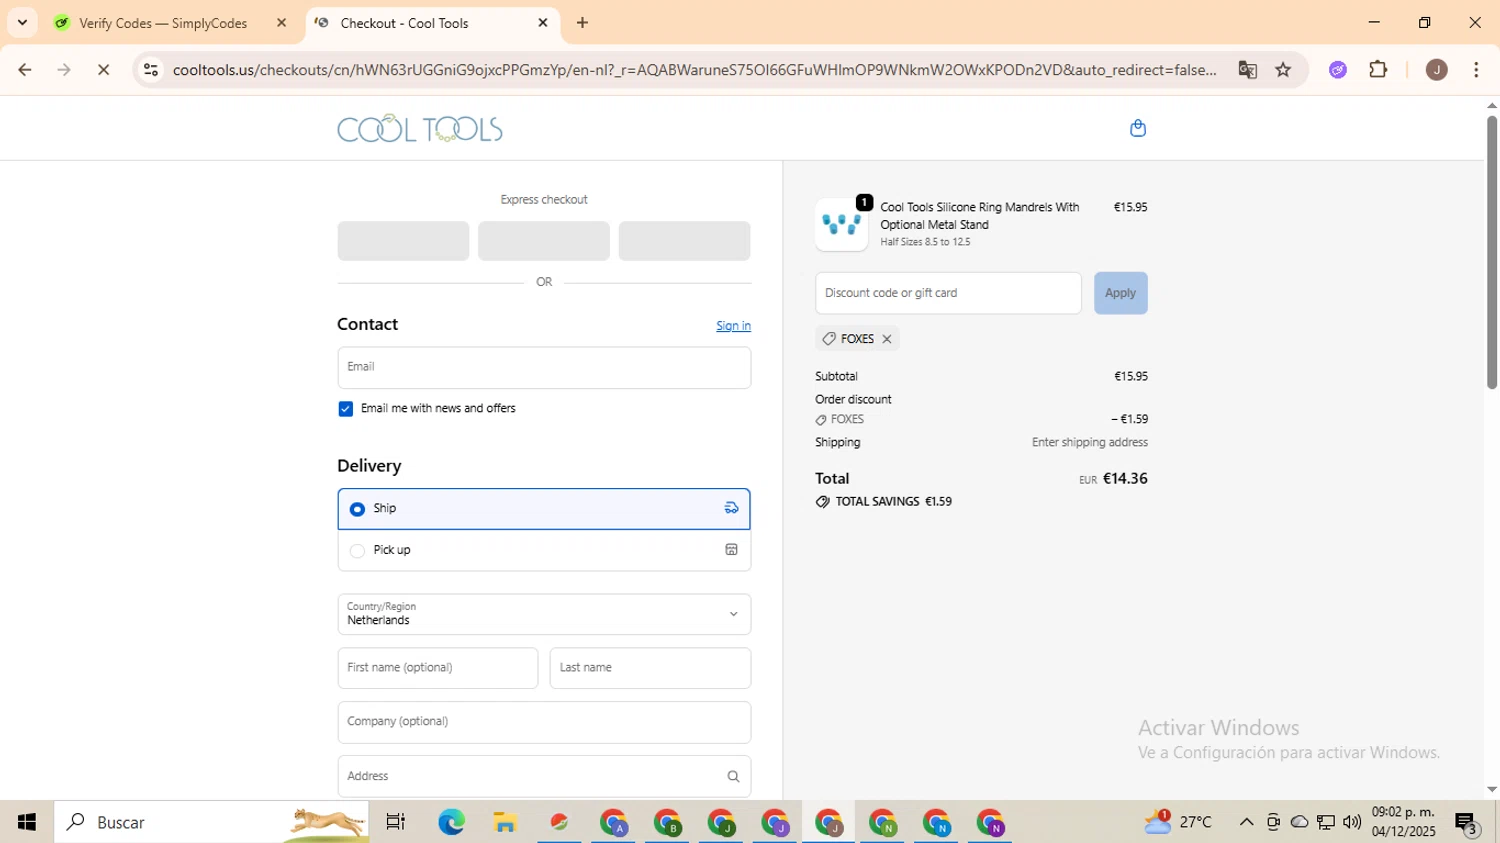
Task: Click the Company (optional) field
Action: (544, 722)
